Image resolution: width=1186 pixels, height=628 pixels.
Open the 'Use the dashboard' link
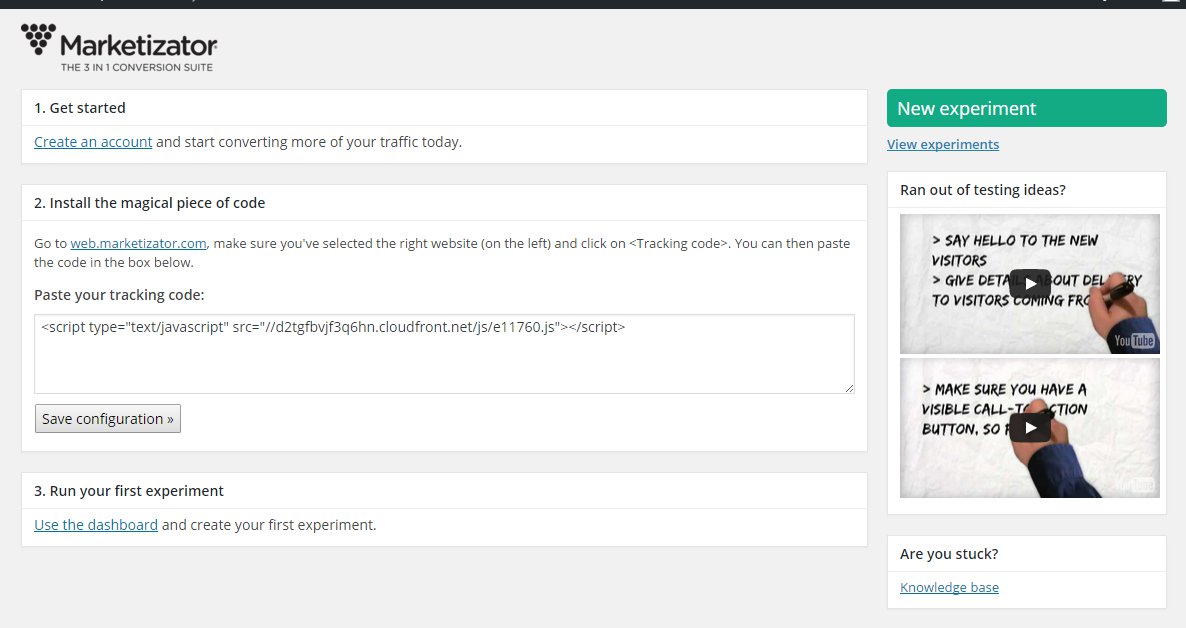tap(96, 525)
